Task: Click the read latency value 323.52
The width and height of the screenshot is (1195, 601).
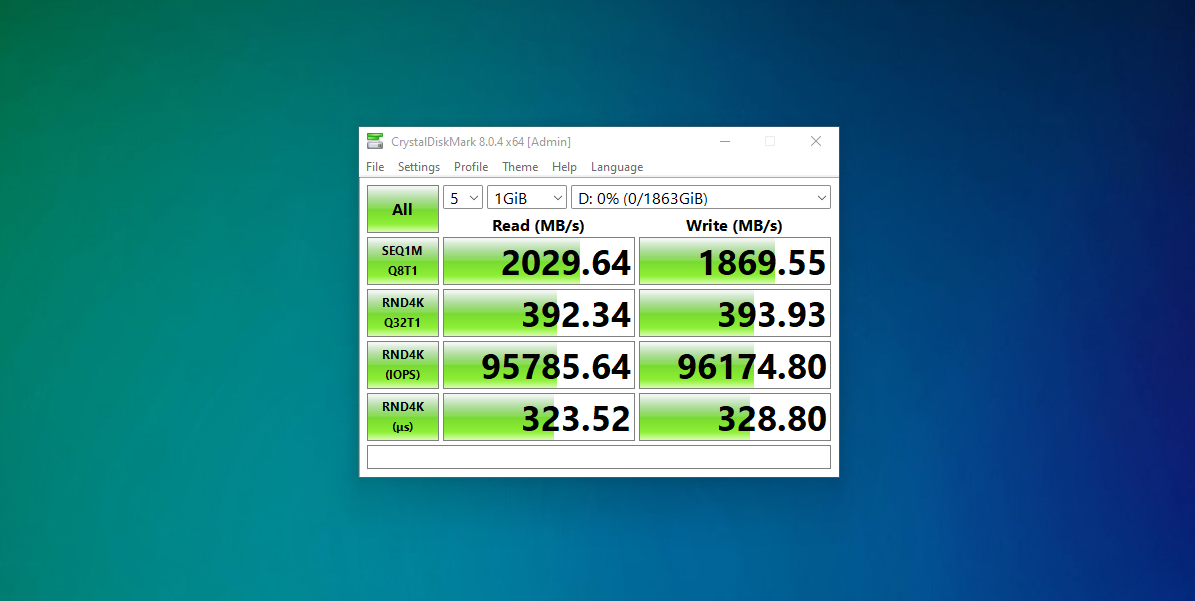Action: pos(539,417)
